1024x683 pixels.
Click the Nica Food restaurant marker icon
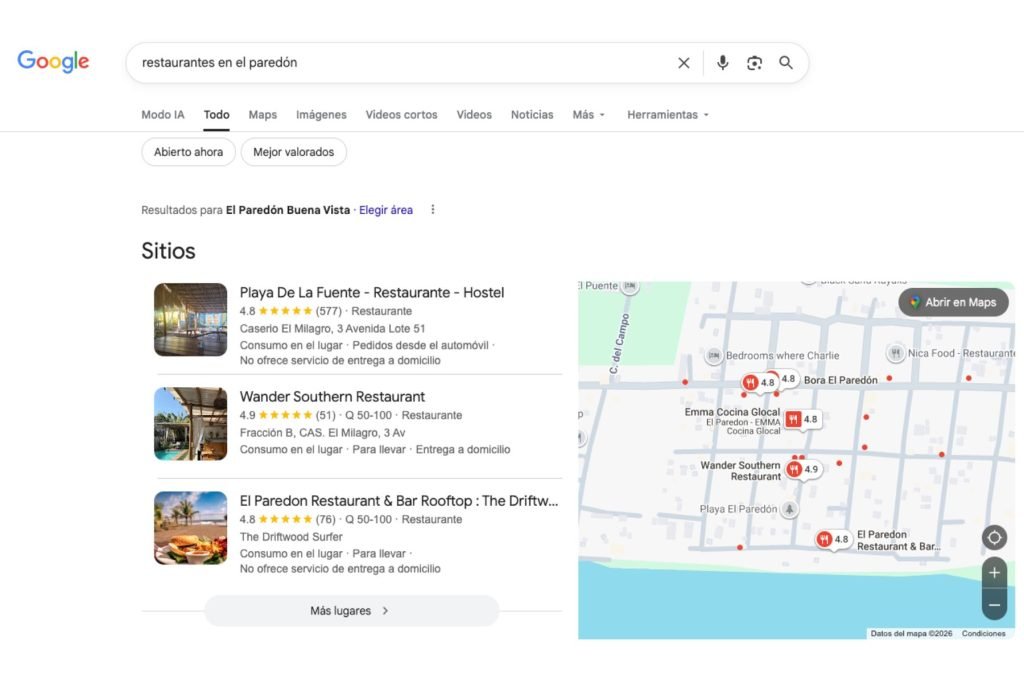click(x=895, y=353)
